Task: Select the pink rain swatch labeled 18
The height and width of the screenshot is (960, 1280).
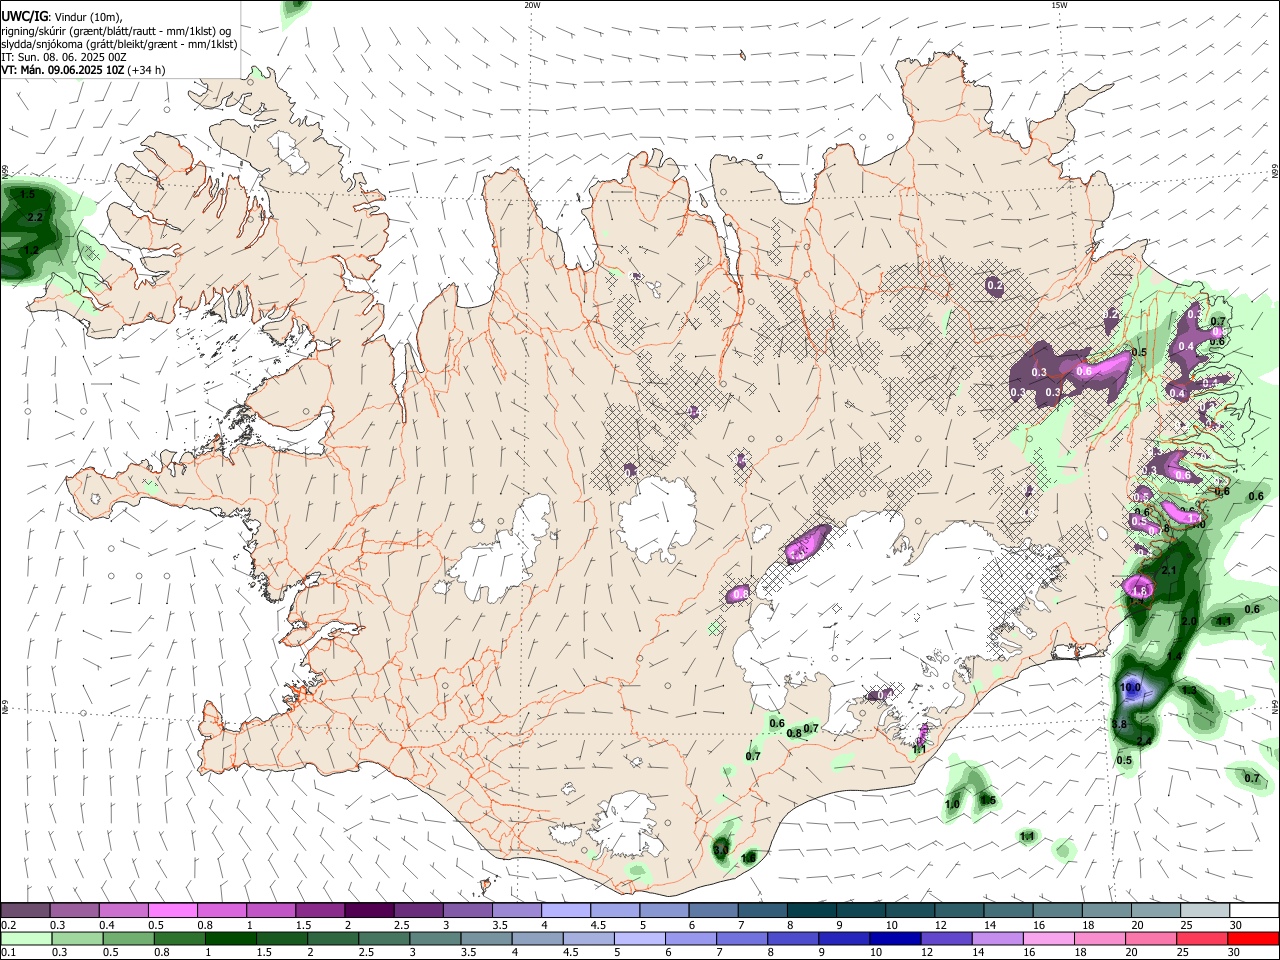Action: coord(1100,938)
